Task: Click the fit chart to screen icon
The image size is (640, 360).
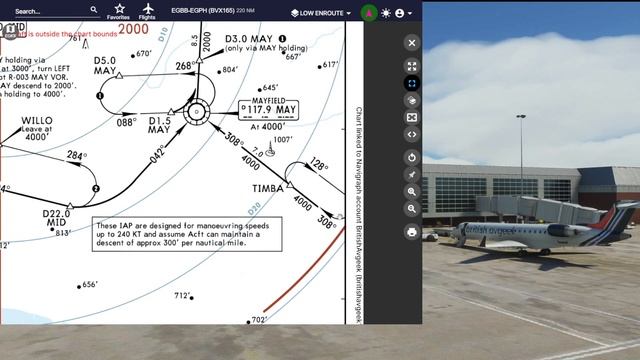Action: 412,118
